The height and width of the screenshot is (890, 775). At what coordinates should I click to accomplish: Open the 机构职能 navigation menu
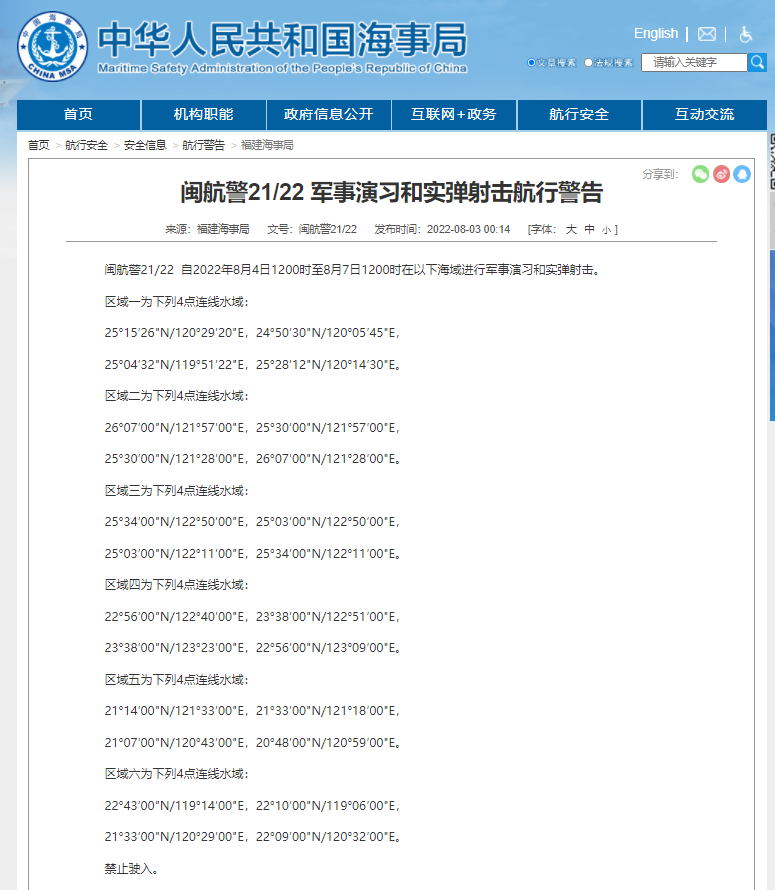[x=204, y=114]
